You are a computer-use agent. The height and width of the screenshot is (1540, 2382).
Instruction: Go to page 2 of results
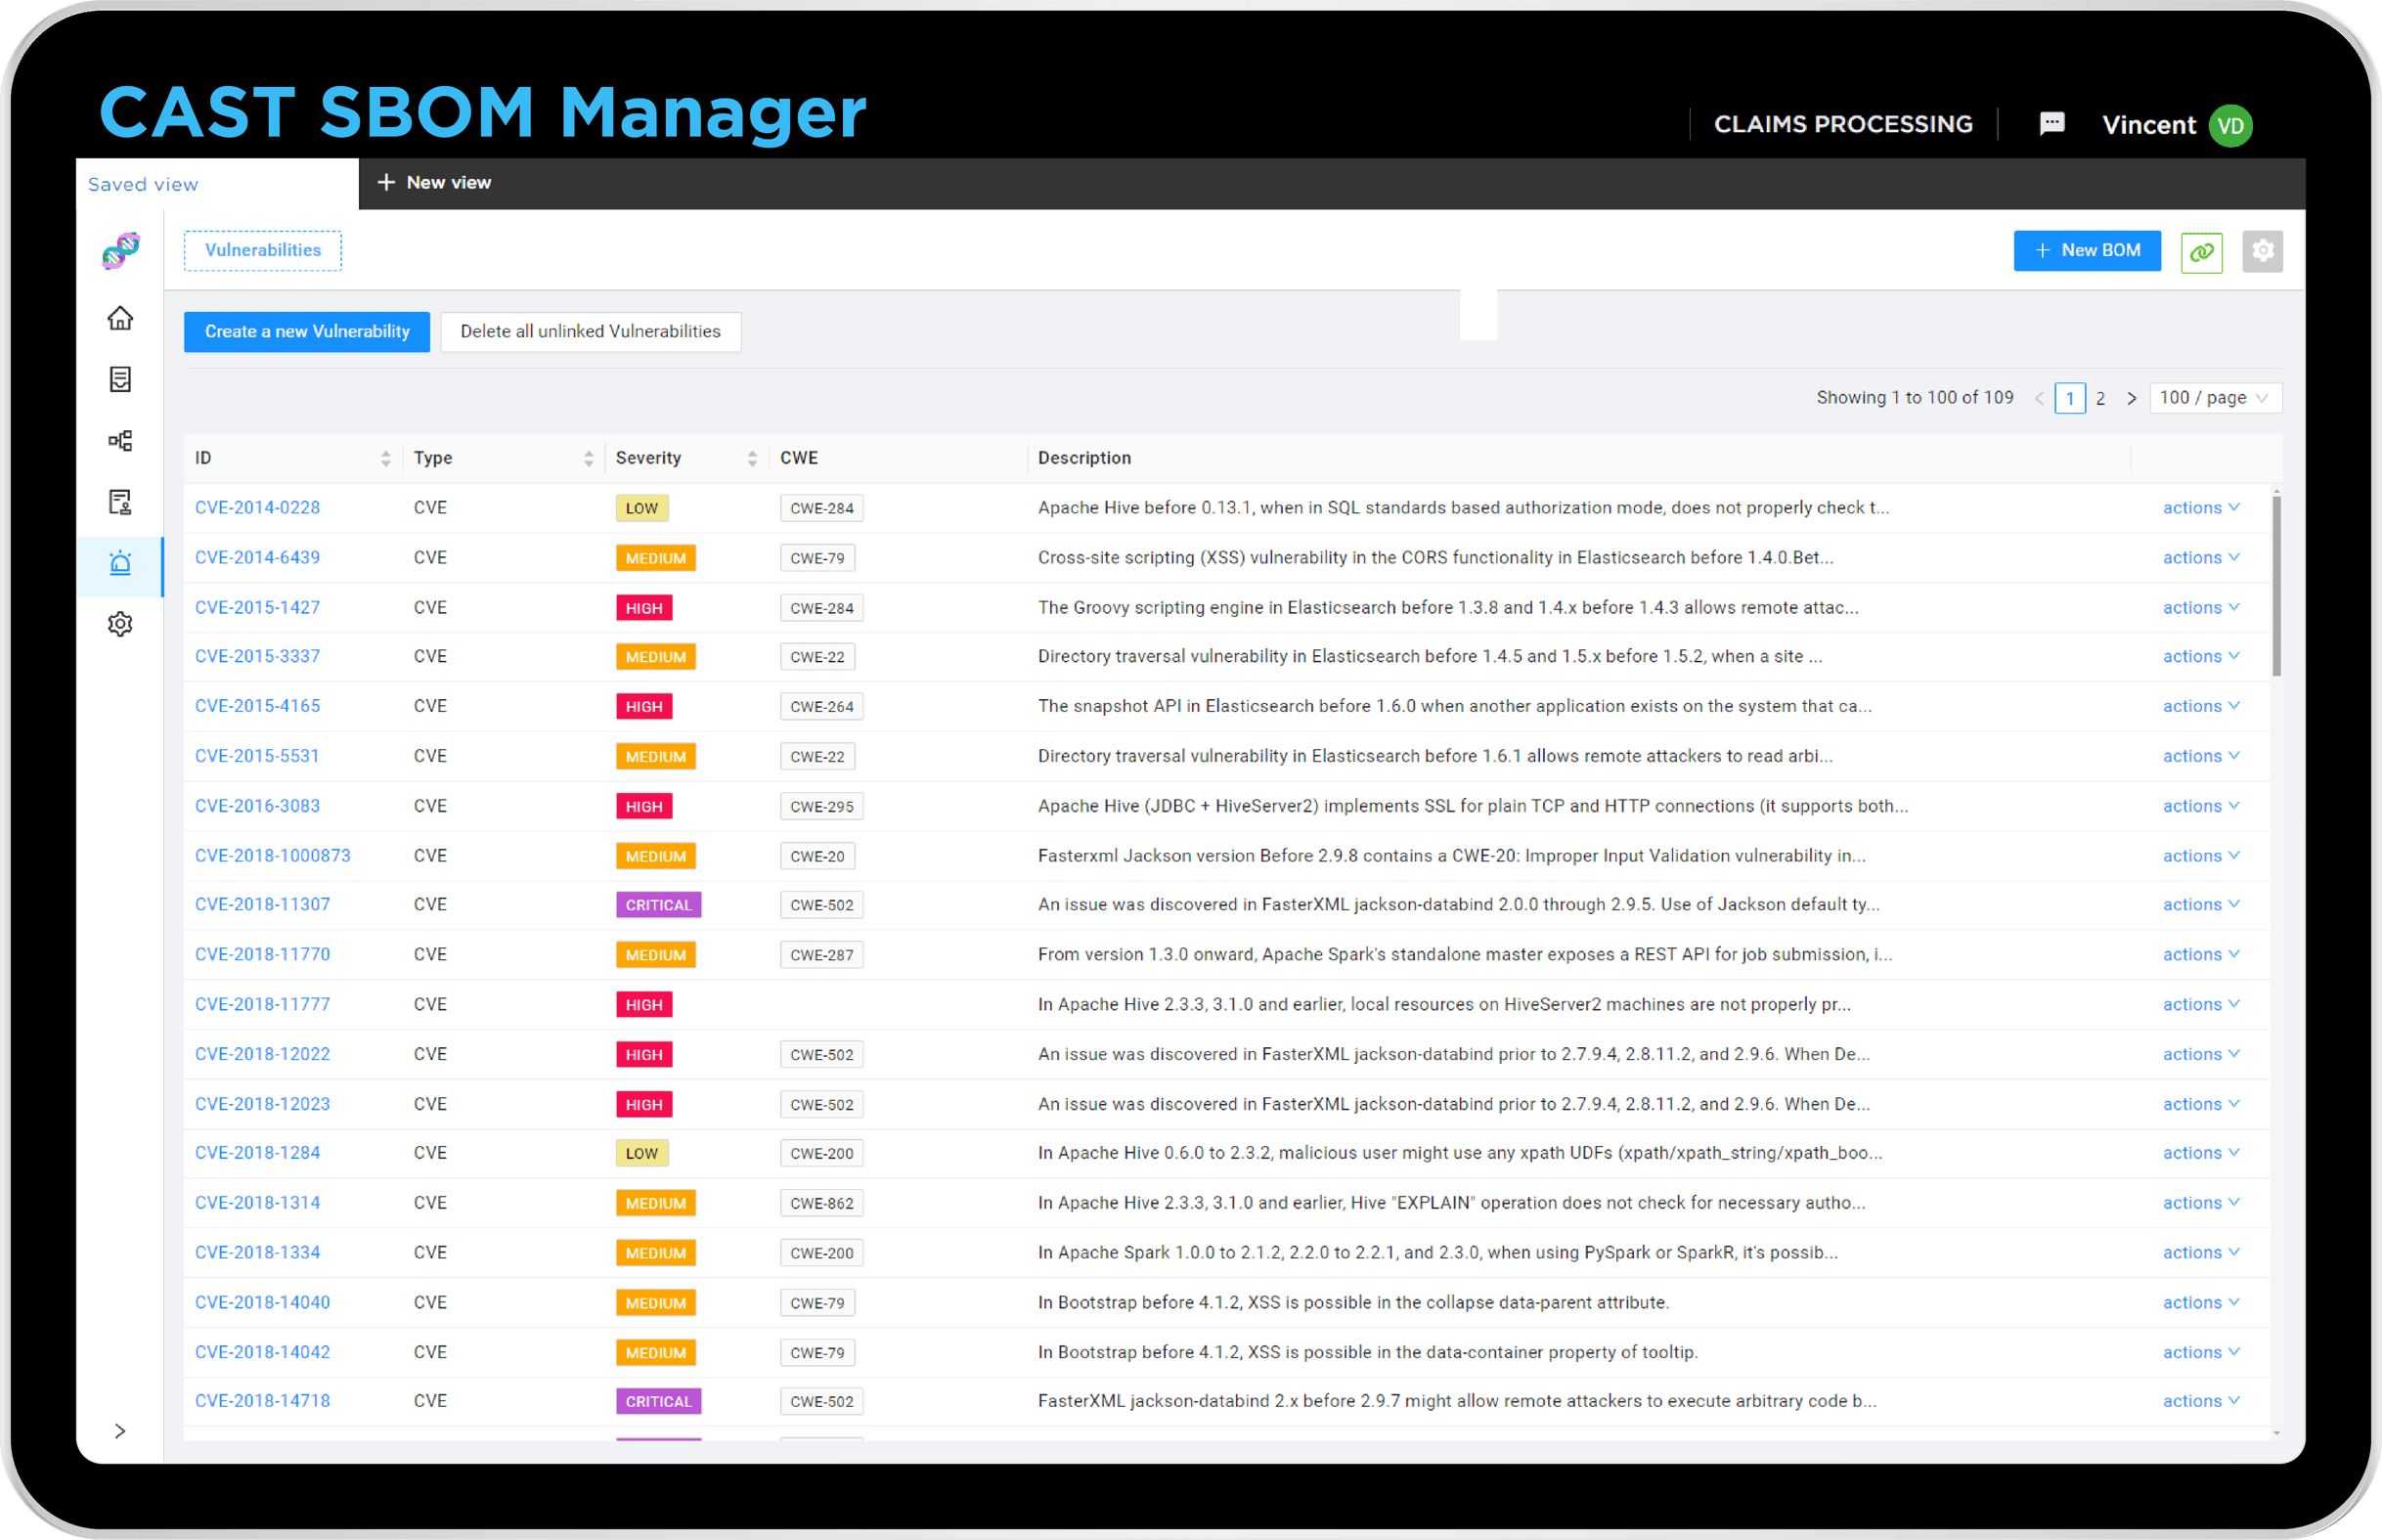click(x=2100, y=397)
